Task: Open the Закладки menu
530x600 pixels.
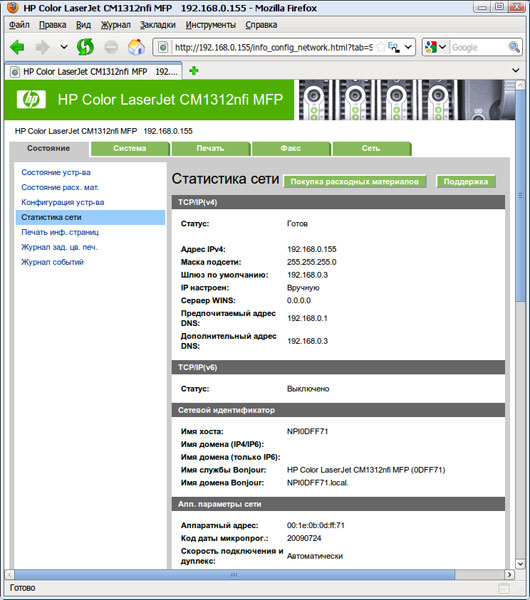Action: tap(158, 25)
